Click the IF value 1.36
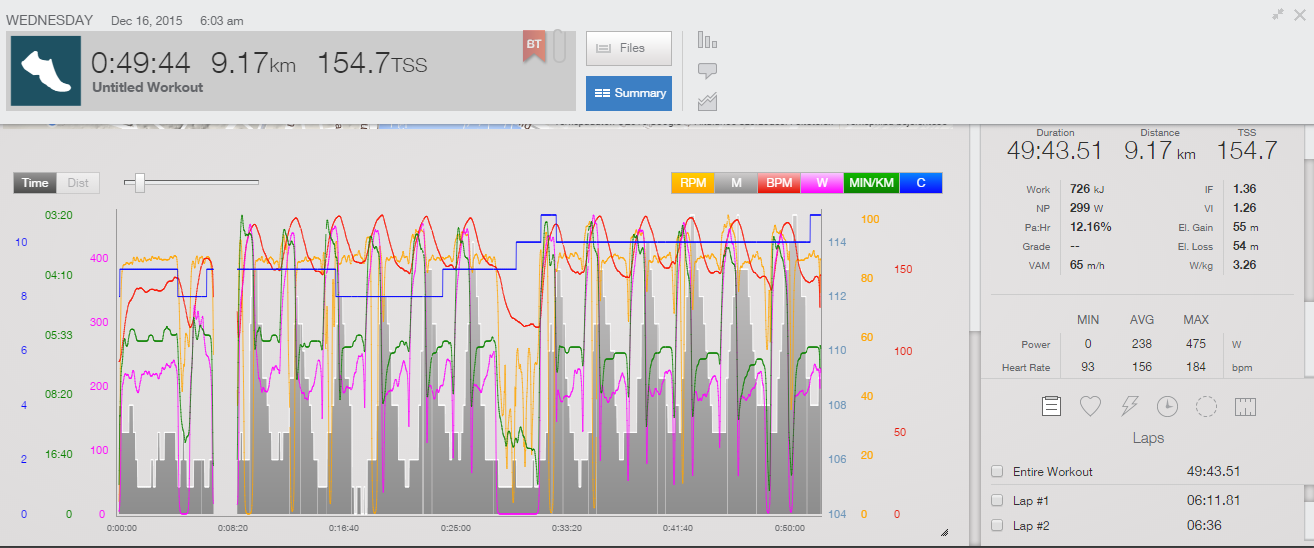Screen dimensions: 1314x548 pos(1244,189)
